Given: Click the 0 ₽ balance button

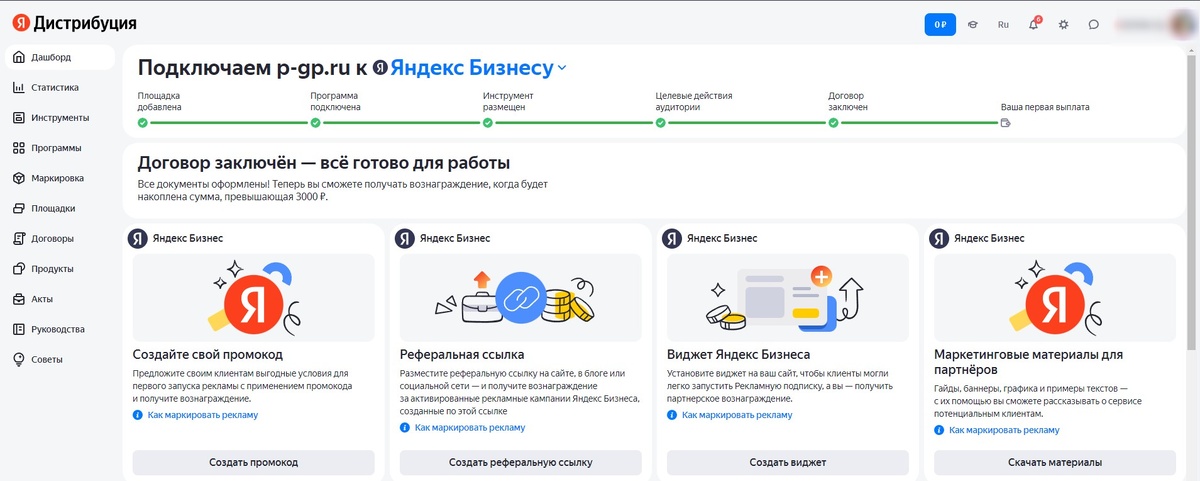Looking at the screenshot, I should 940,24.
